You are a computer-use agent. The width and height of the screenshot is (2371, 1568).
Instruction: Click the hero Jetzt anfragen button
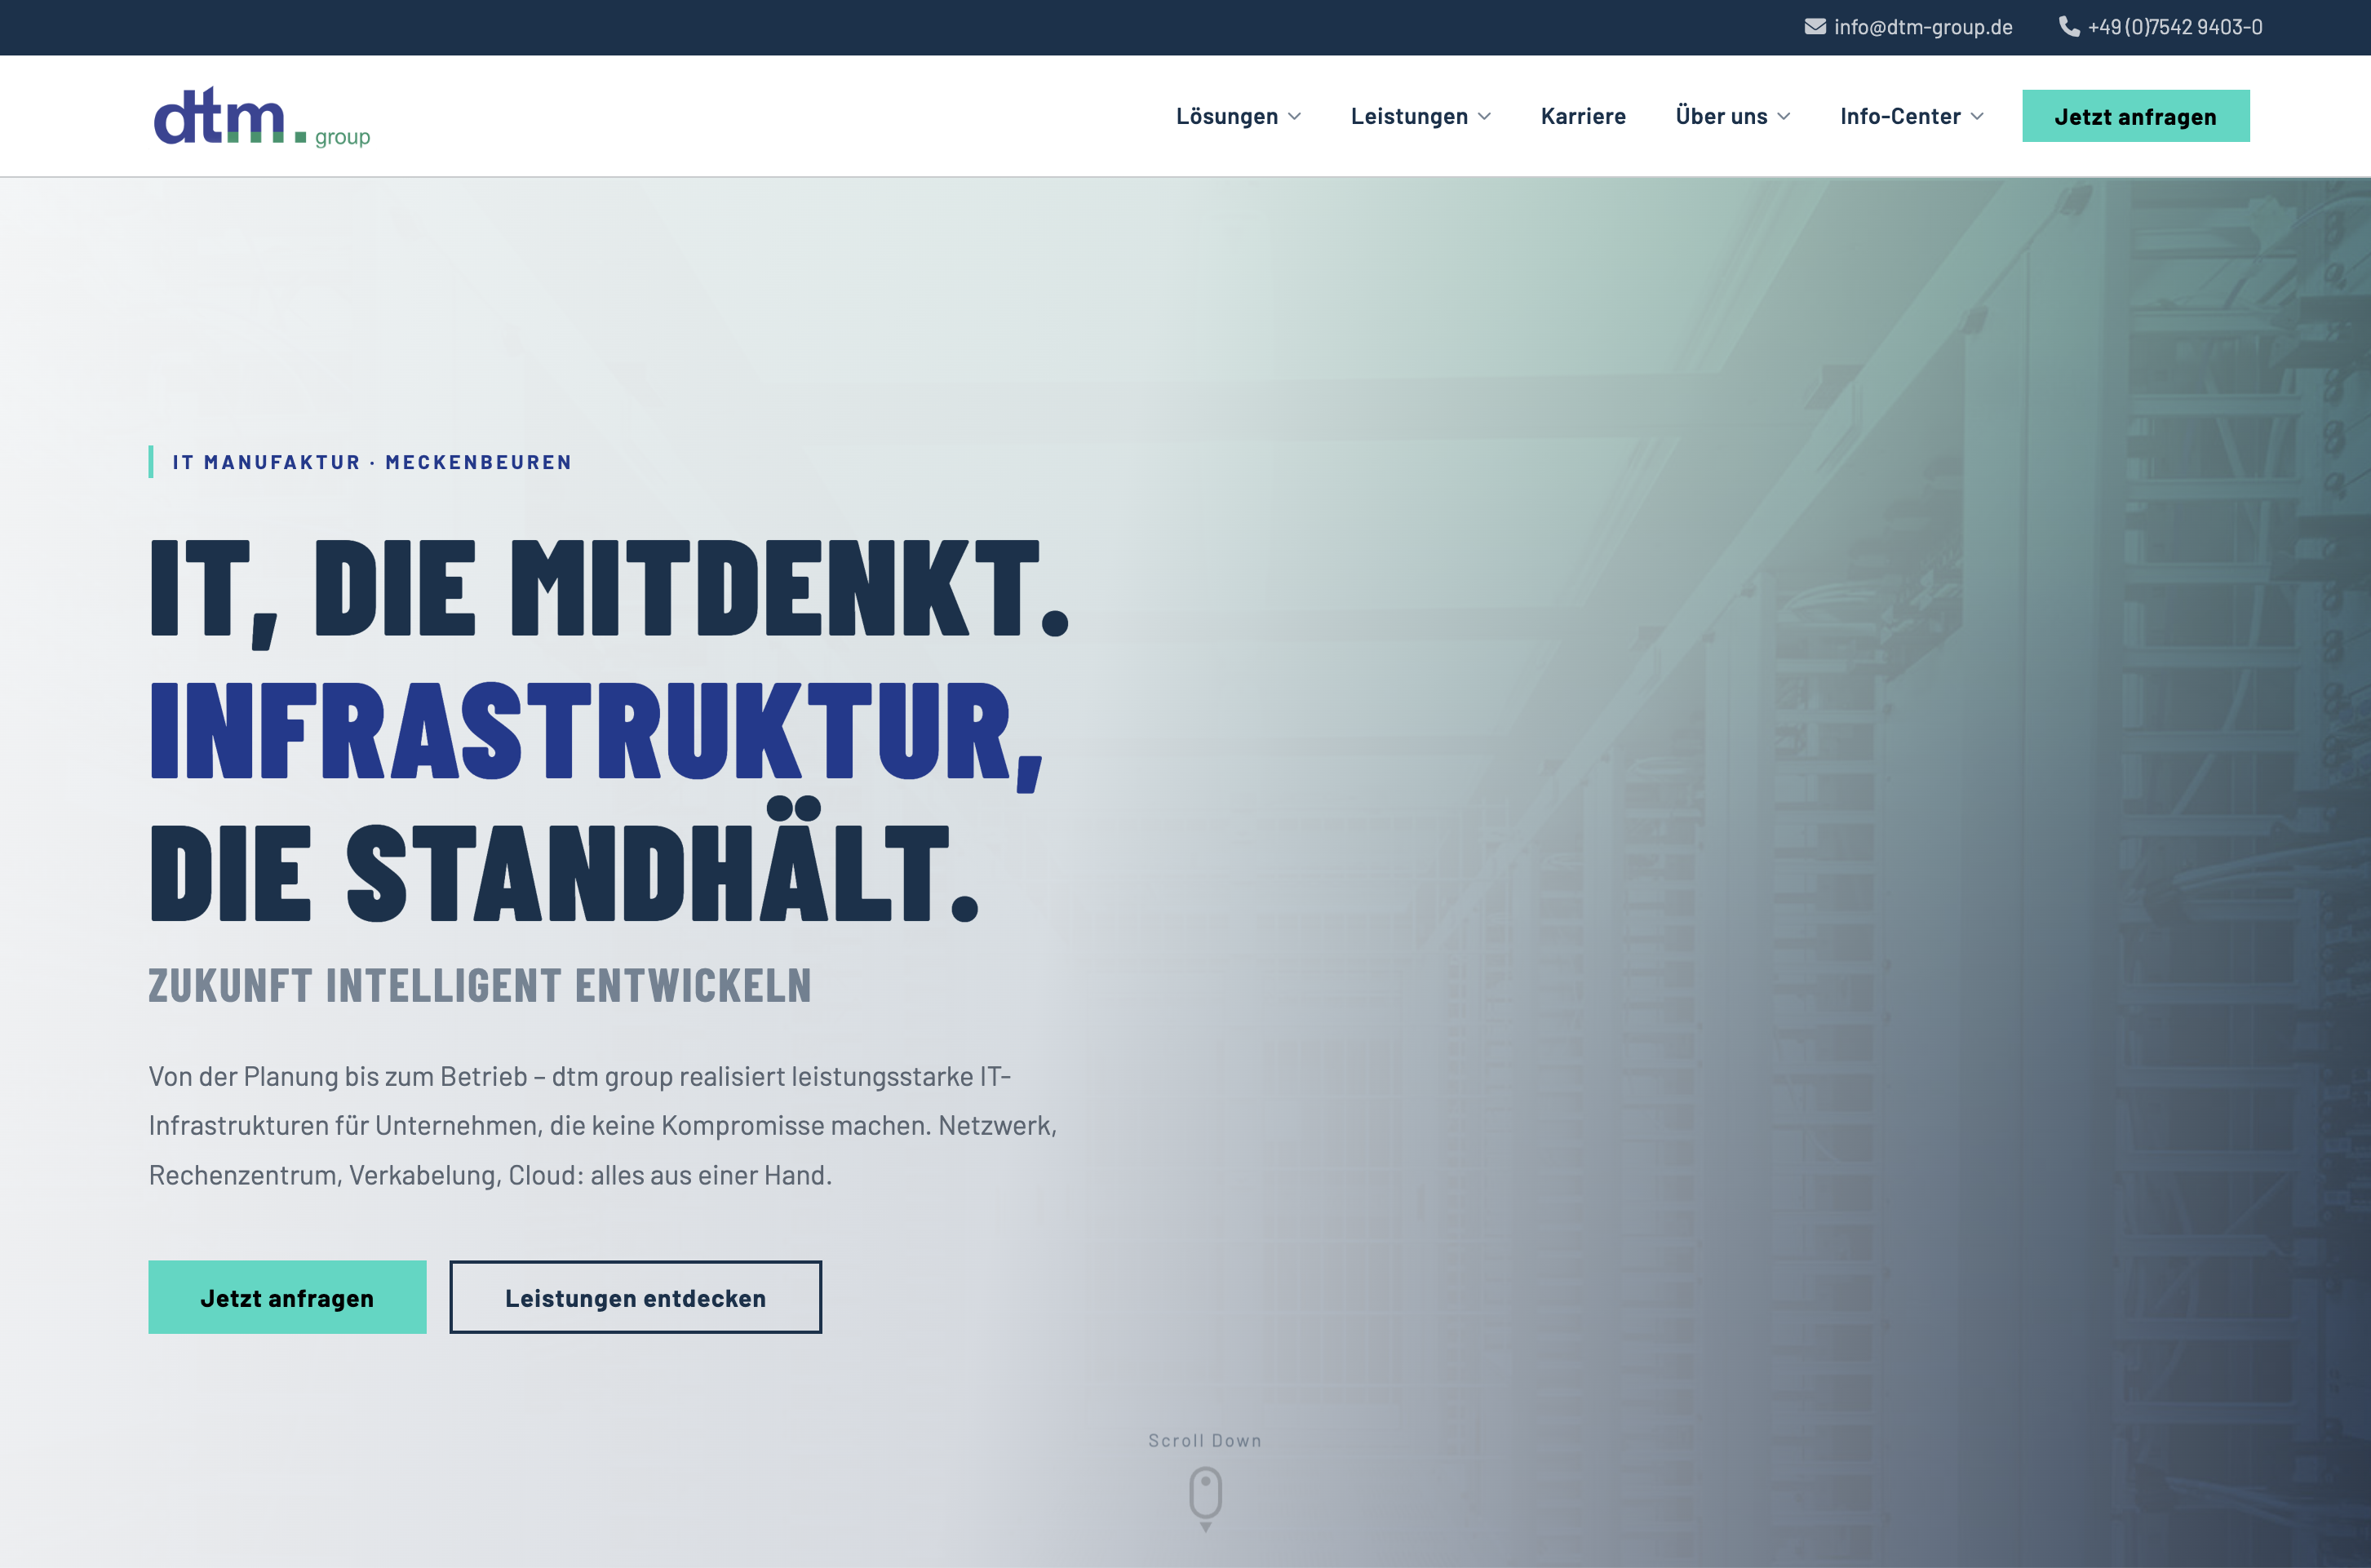[x=287, y=1297]
